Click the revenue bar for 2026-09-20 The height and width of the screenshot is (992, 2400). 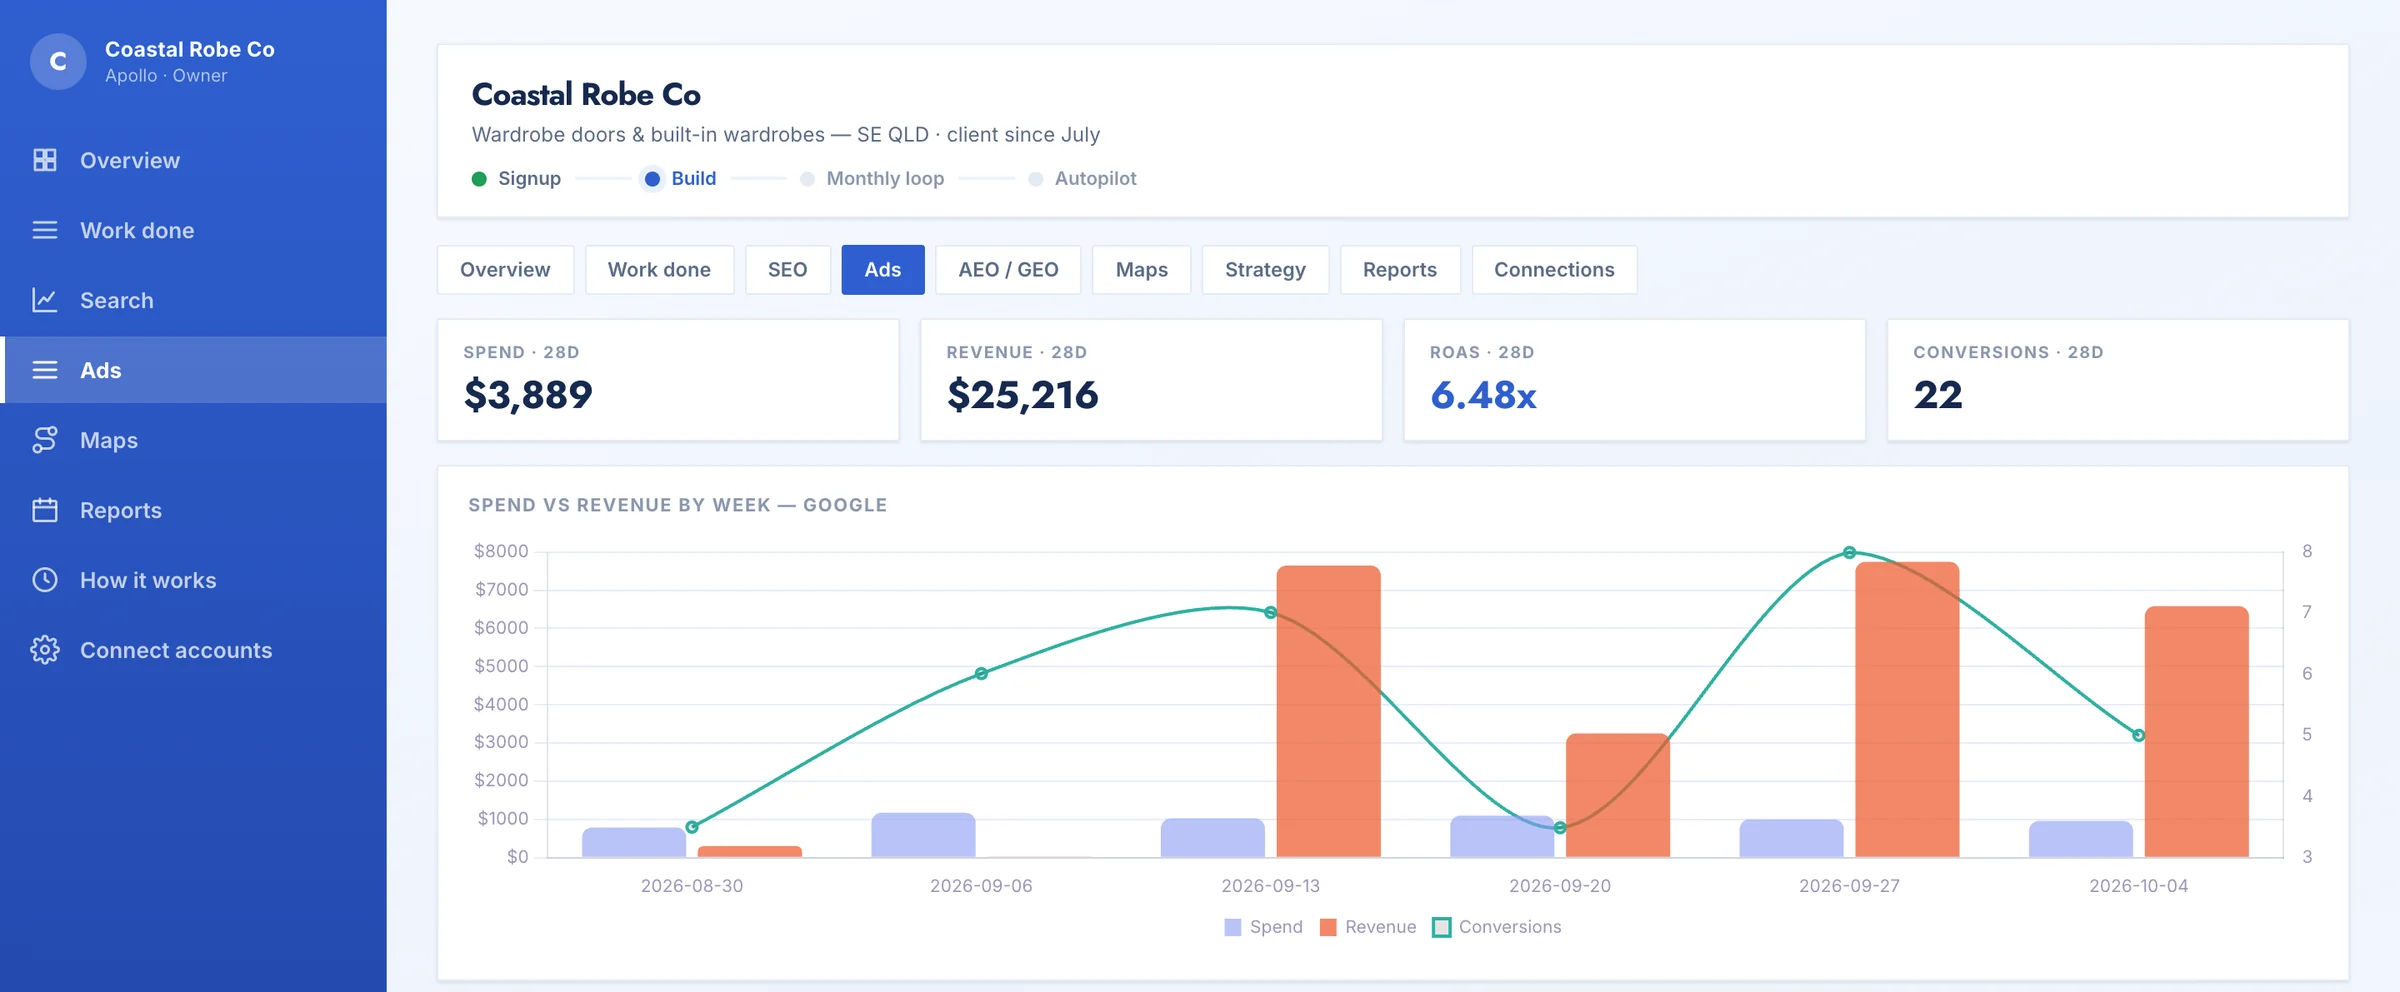pos(1618,795)
